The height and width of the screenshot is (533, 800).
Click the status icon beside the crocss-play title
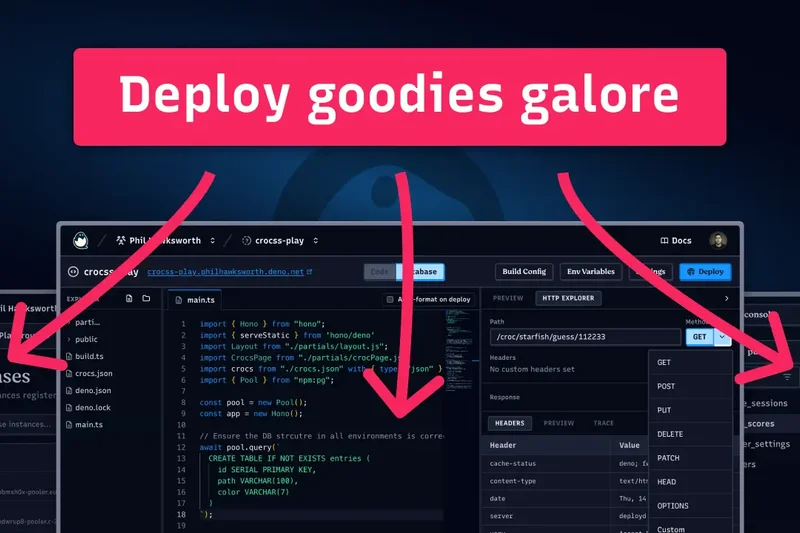click(73, 272)
